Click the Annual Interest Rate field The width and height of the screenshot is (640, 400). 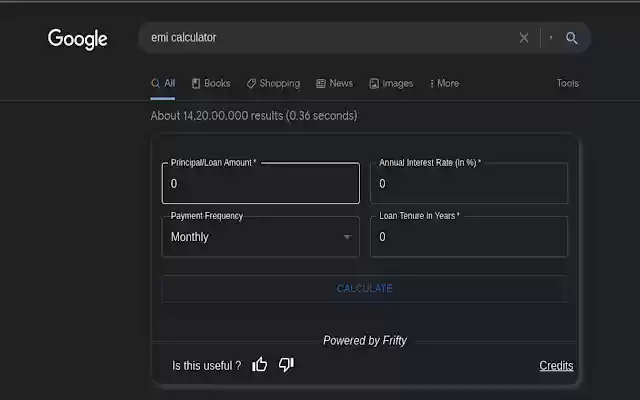pos(469,183)
